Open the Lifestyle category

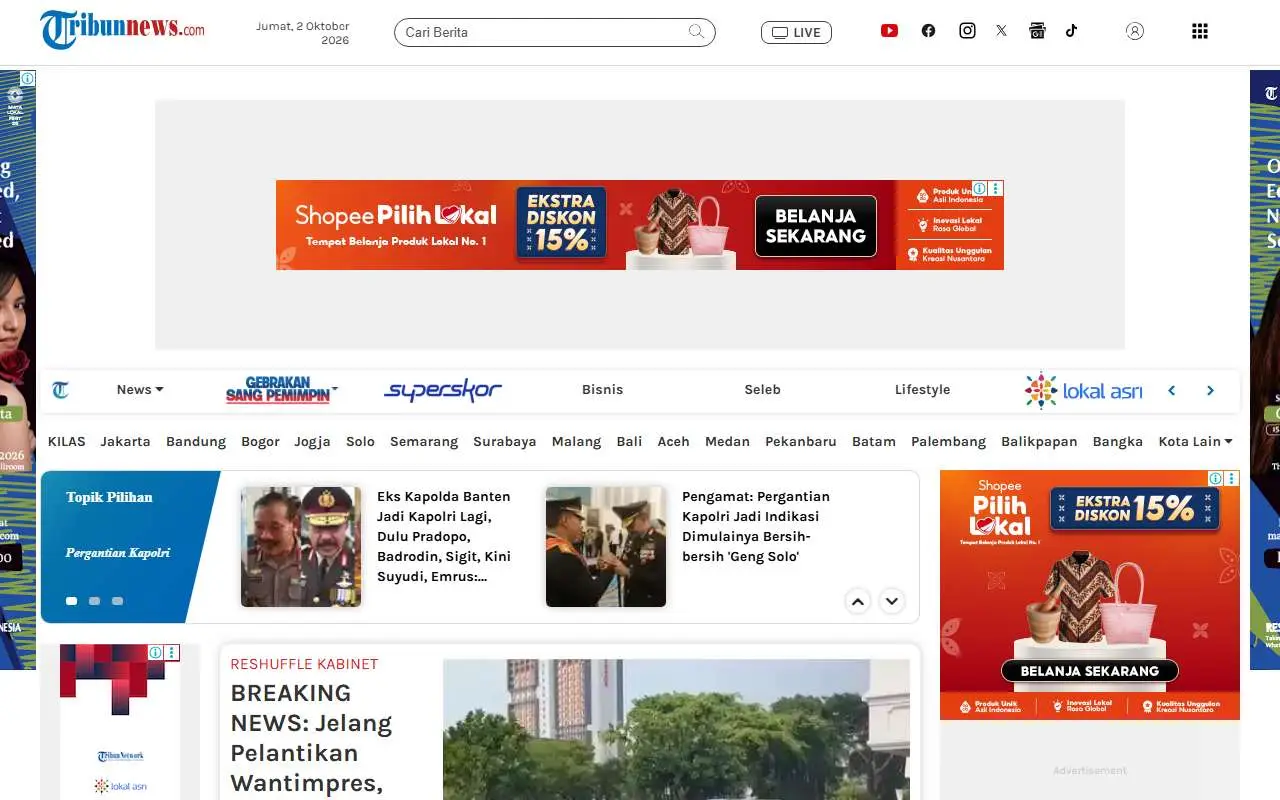[922, 390]
